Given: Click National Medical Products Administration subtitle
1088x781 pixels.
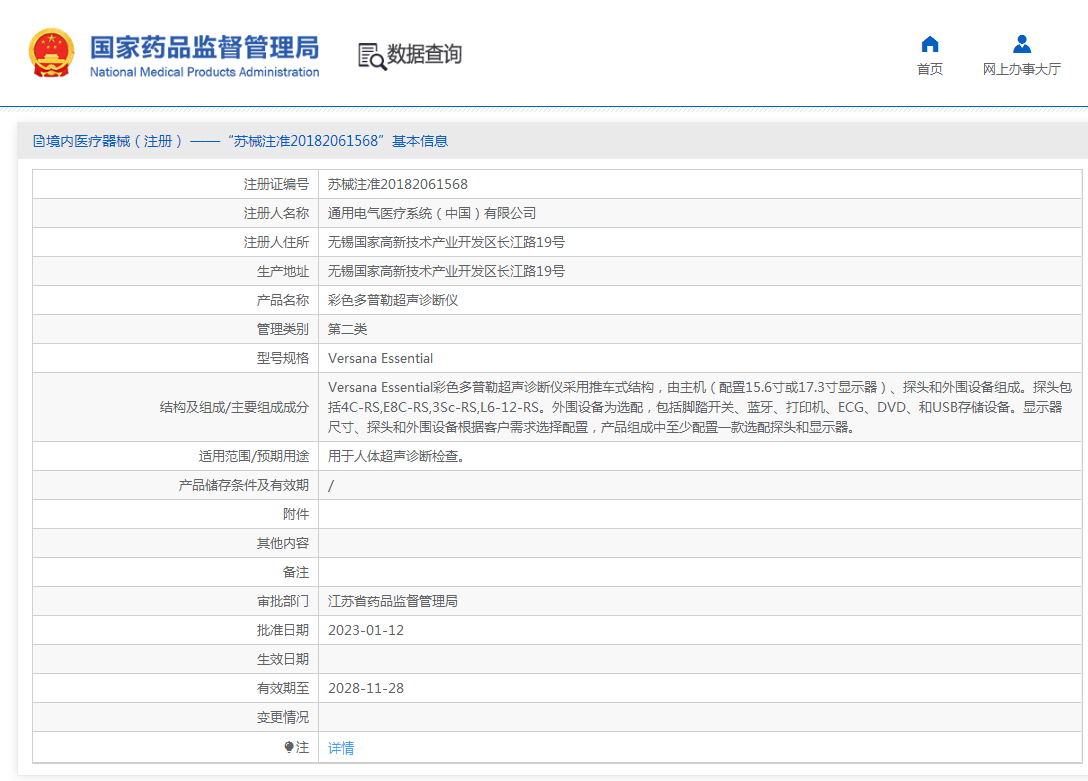Looking at the screenshot, I should (x=205, y=72).
